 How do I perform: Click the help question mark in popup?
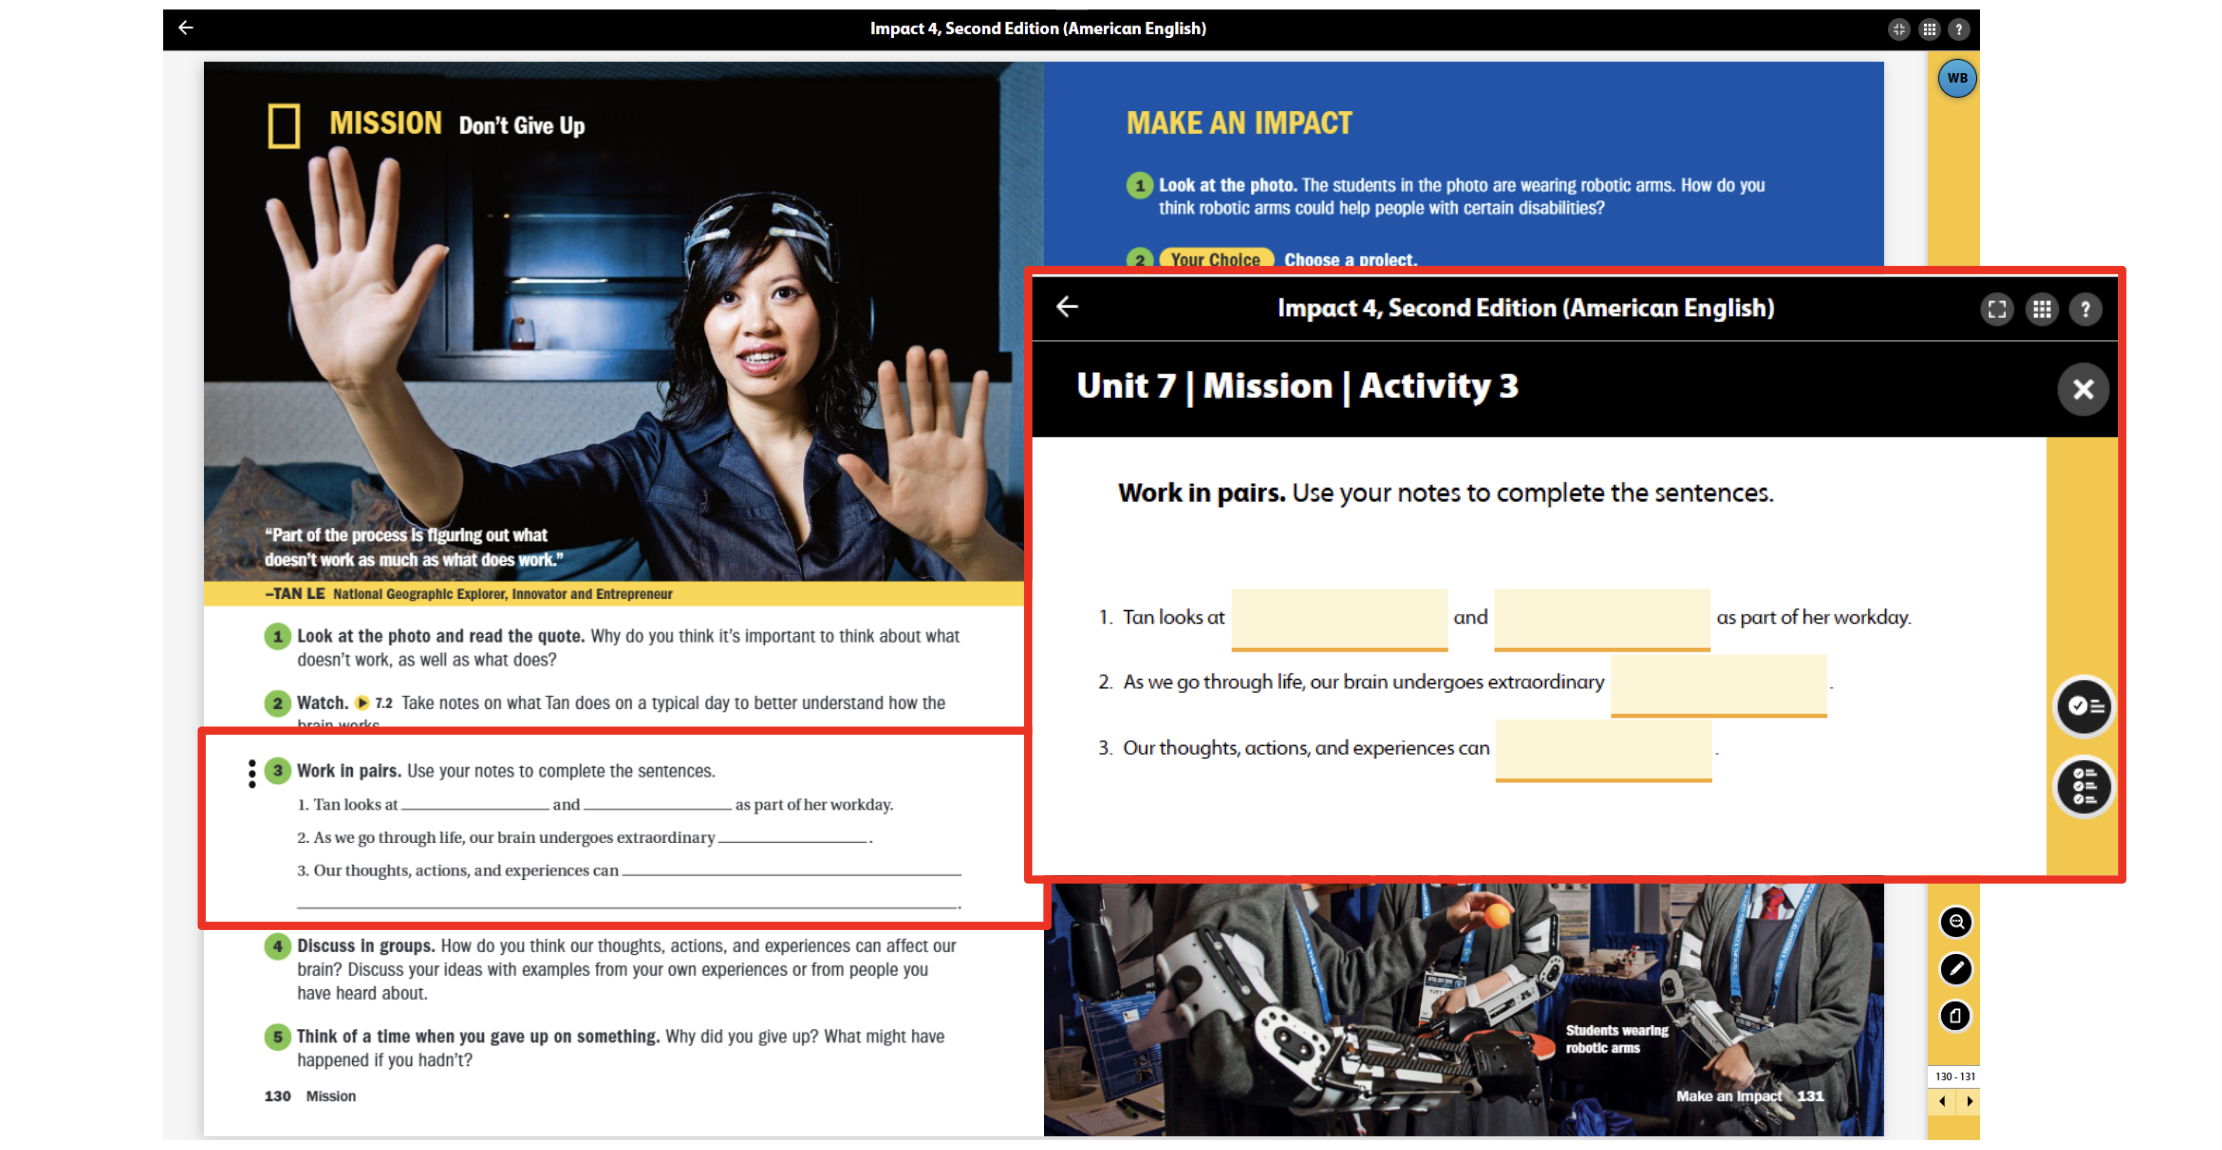[2086, 310]
